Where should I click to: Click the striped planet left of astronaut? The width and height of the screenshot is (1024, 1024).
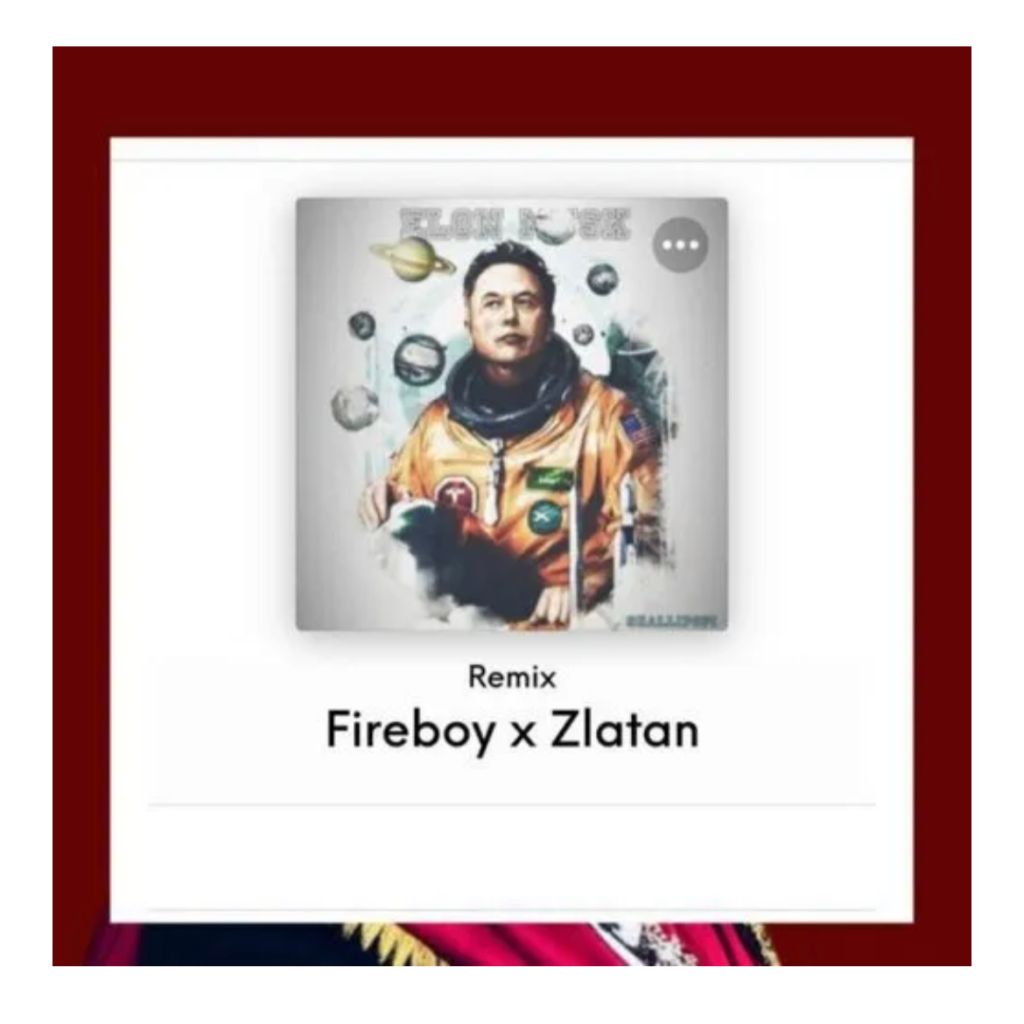pos(419,359)
